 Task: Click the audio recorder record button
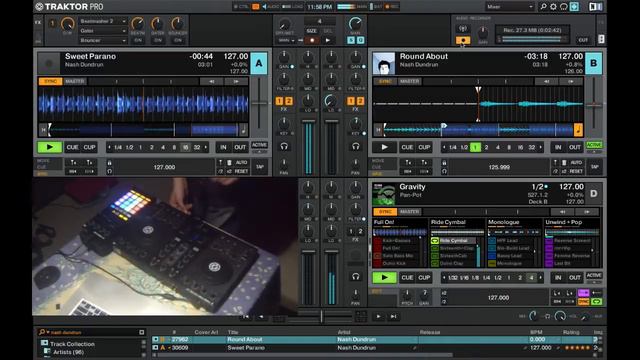463,40
